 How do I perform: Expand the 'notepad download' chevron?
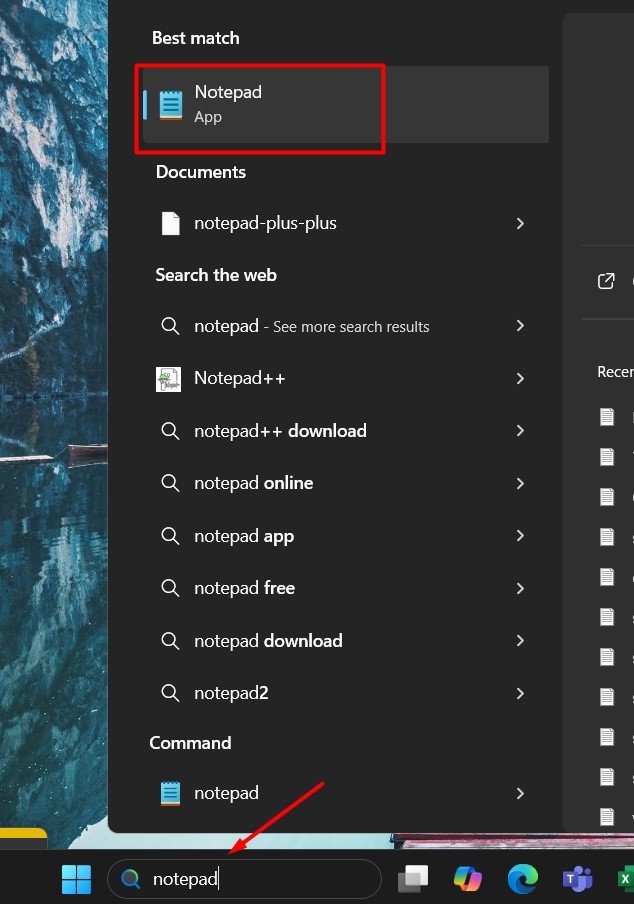click(520, 641)
